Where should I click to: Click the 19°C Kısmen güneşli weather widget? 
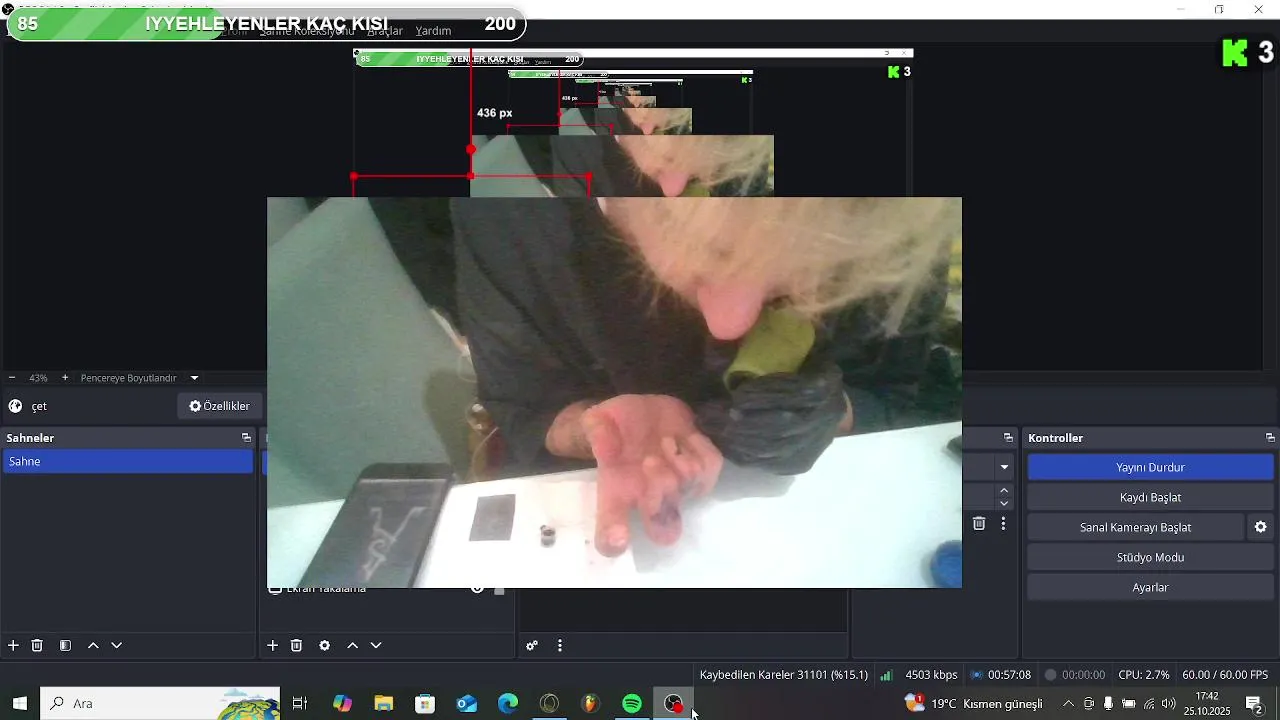click(973, 704)
